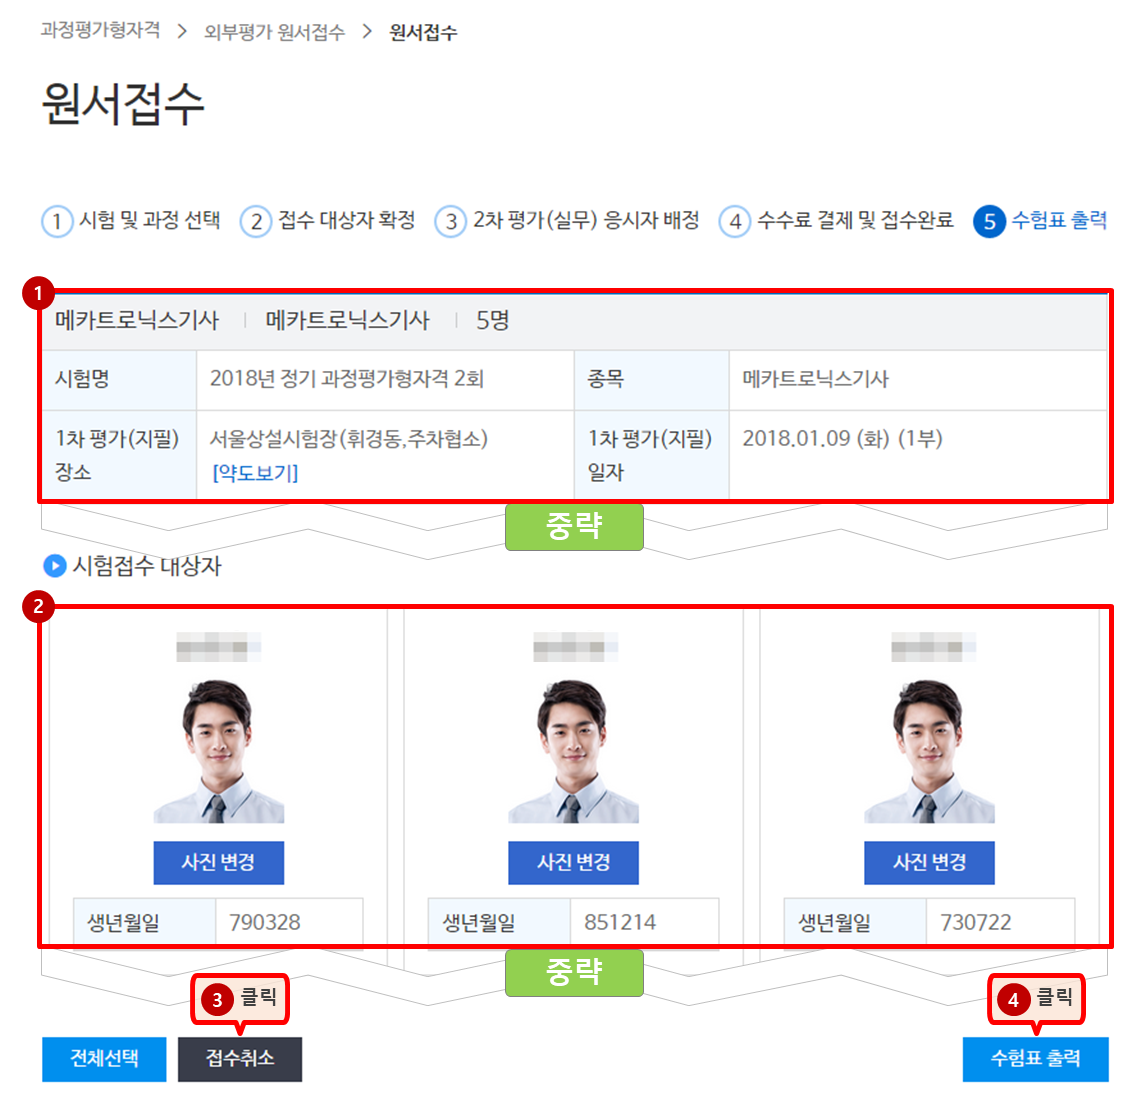Select the photo of applicant 790328
Image resolution: width=1146 pixels, height=1114 pixels.
click(219, 751)
